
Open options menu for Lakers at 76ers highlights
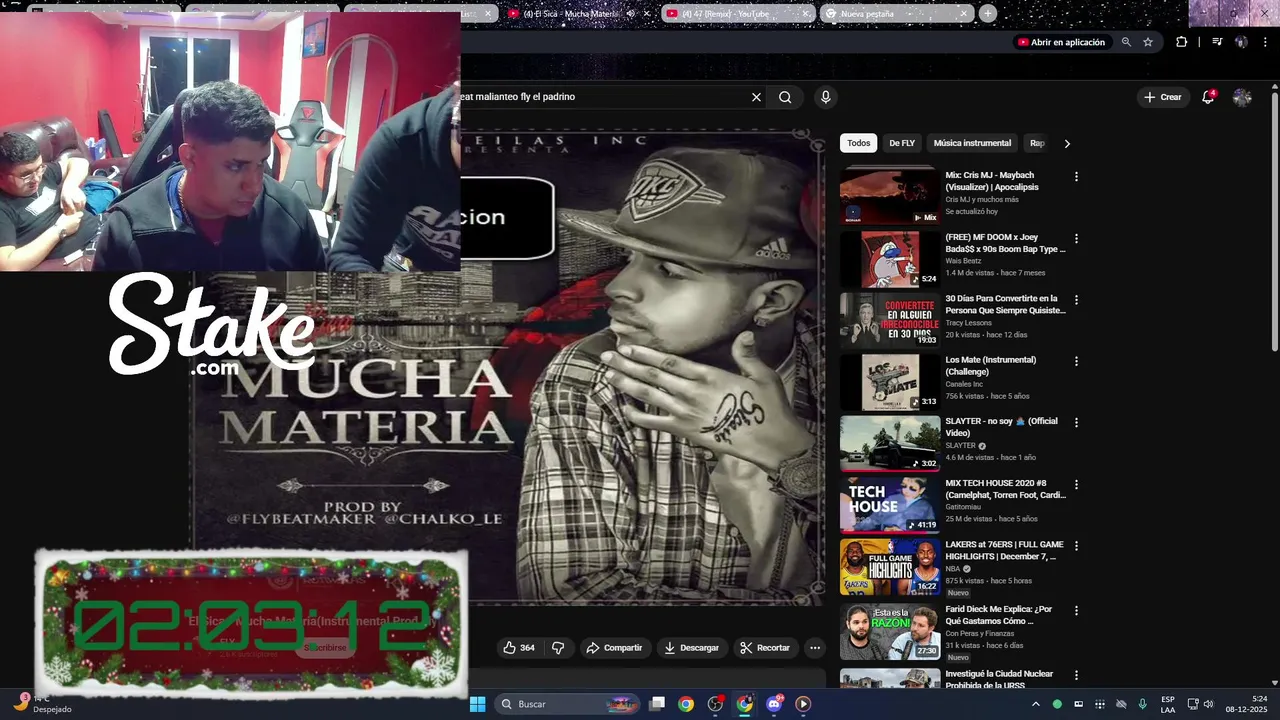(1076, 546)
